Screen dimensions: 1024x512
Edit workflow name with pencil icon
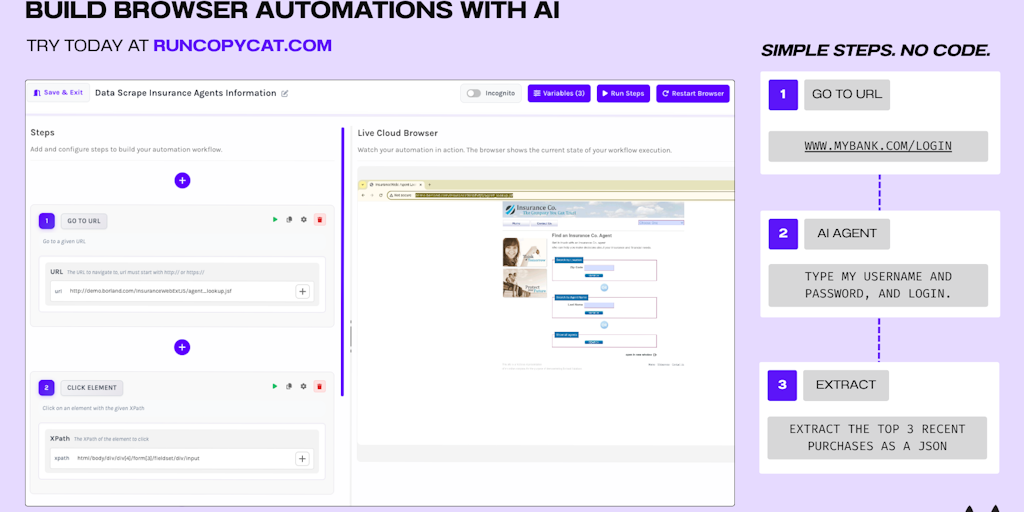click(x=285, y=94)
